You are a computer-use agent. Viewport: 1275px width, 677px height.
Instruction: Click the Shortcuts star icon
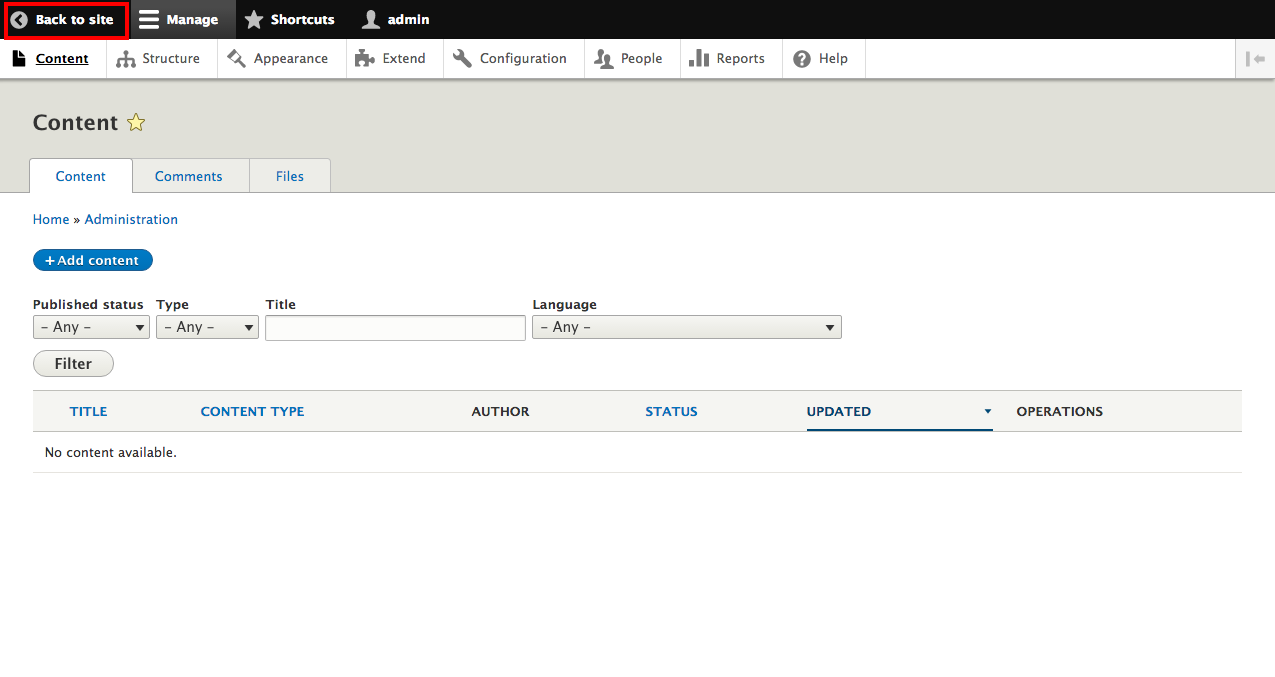coord(254,20)
